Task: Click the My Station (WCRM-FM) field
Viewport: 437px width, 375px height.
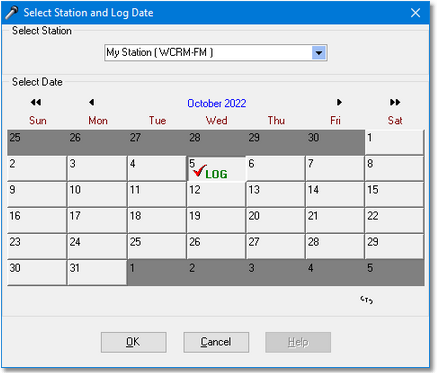Action: coord(216,53)
